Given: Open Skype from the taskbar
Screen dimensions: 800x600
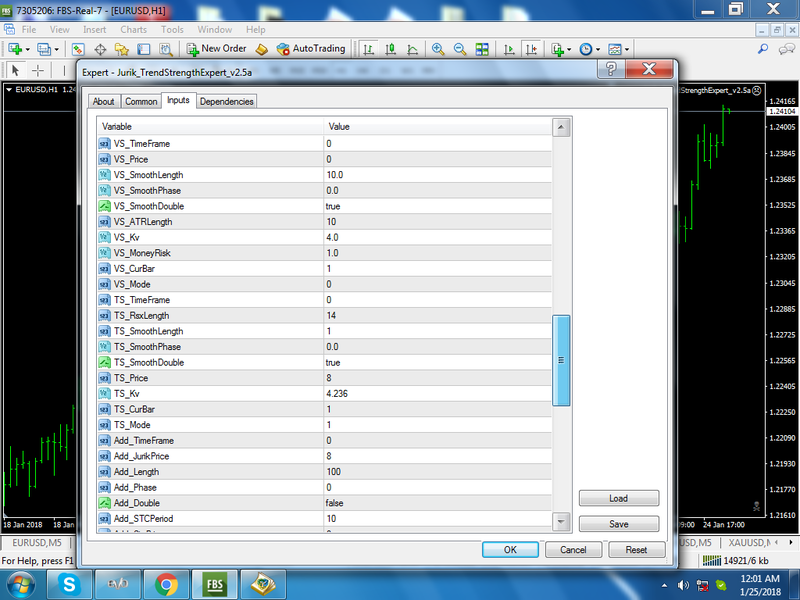Looking at the screenshot, I should tap(69, 585).
